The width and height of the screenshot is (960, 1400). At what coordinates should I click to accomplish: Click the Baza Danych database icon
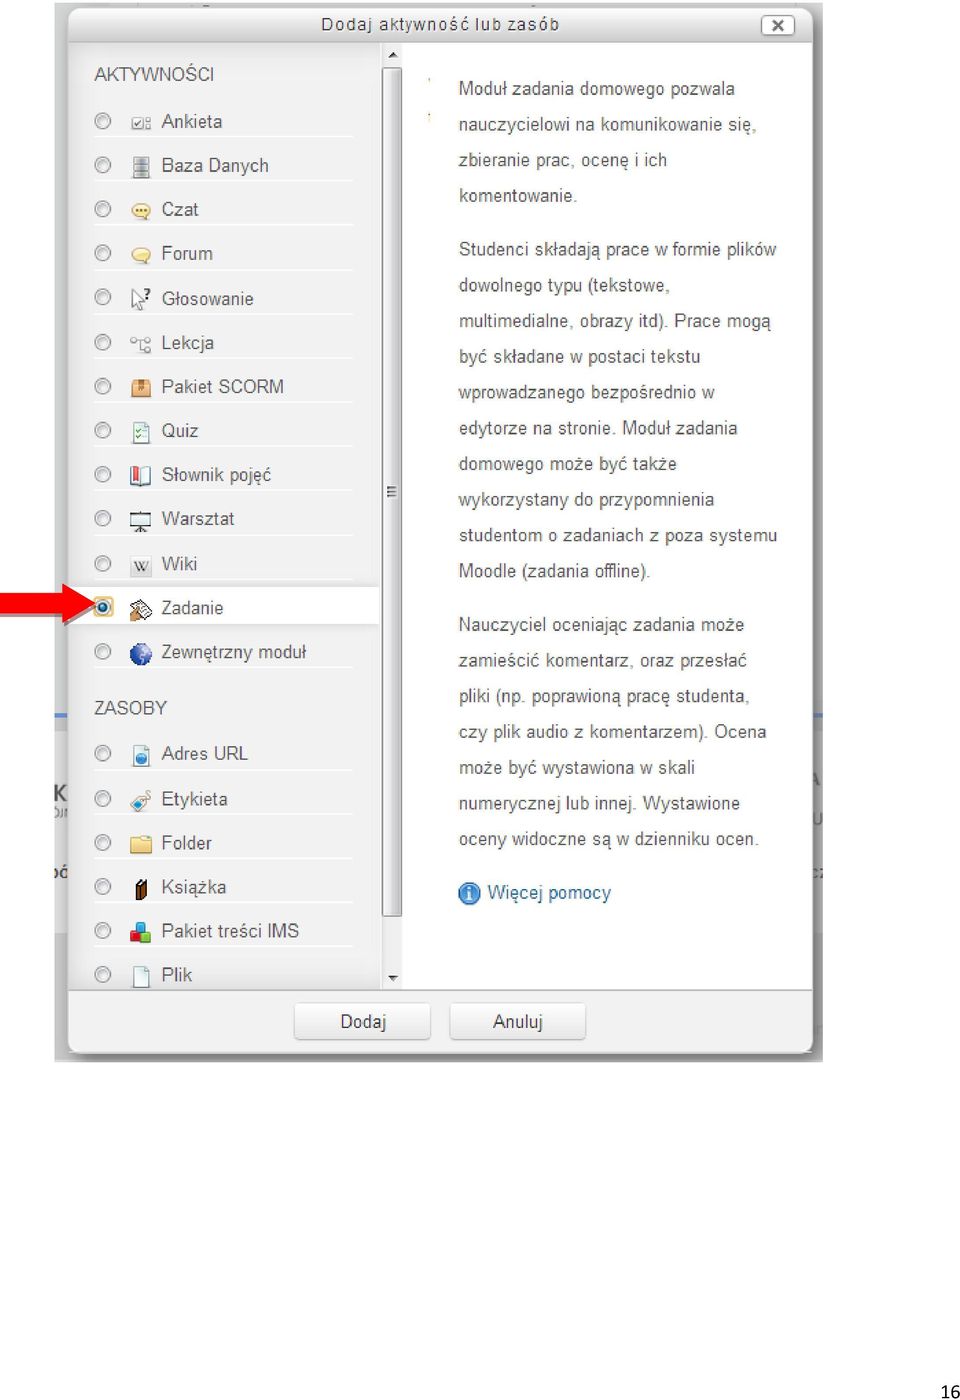141,166
